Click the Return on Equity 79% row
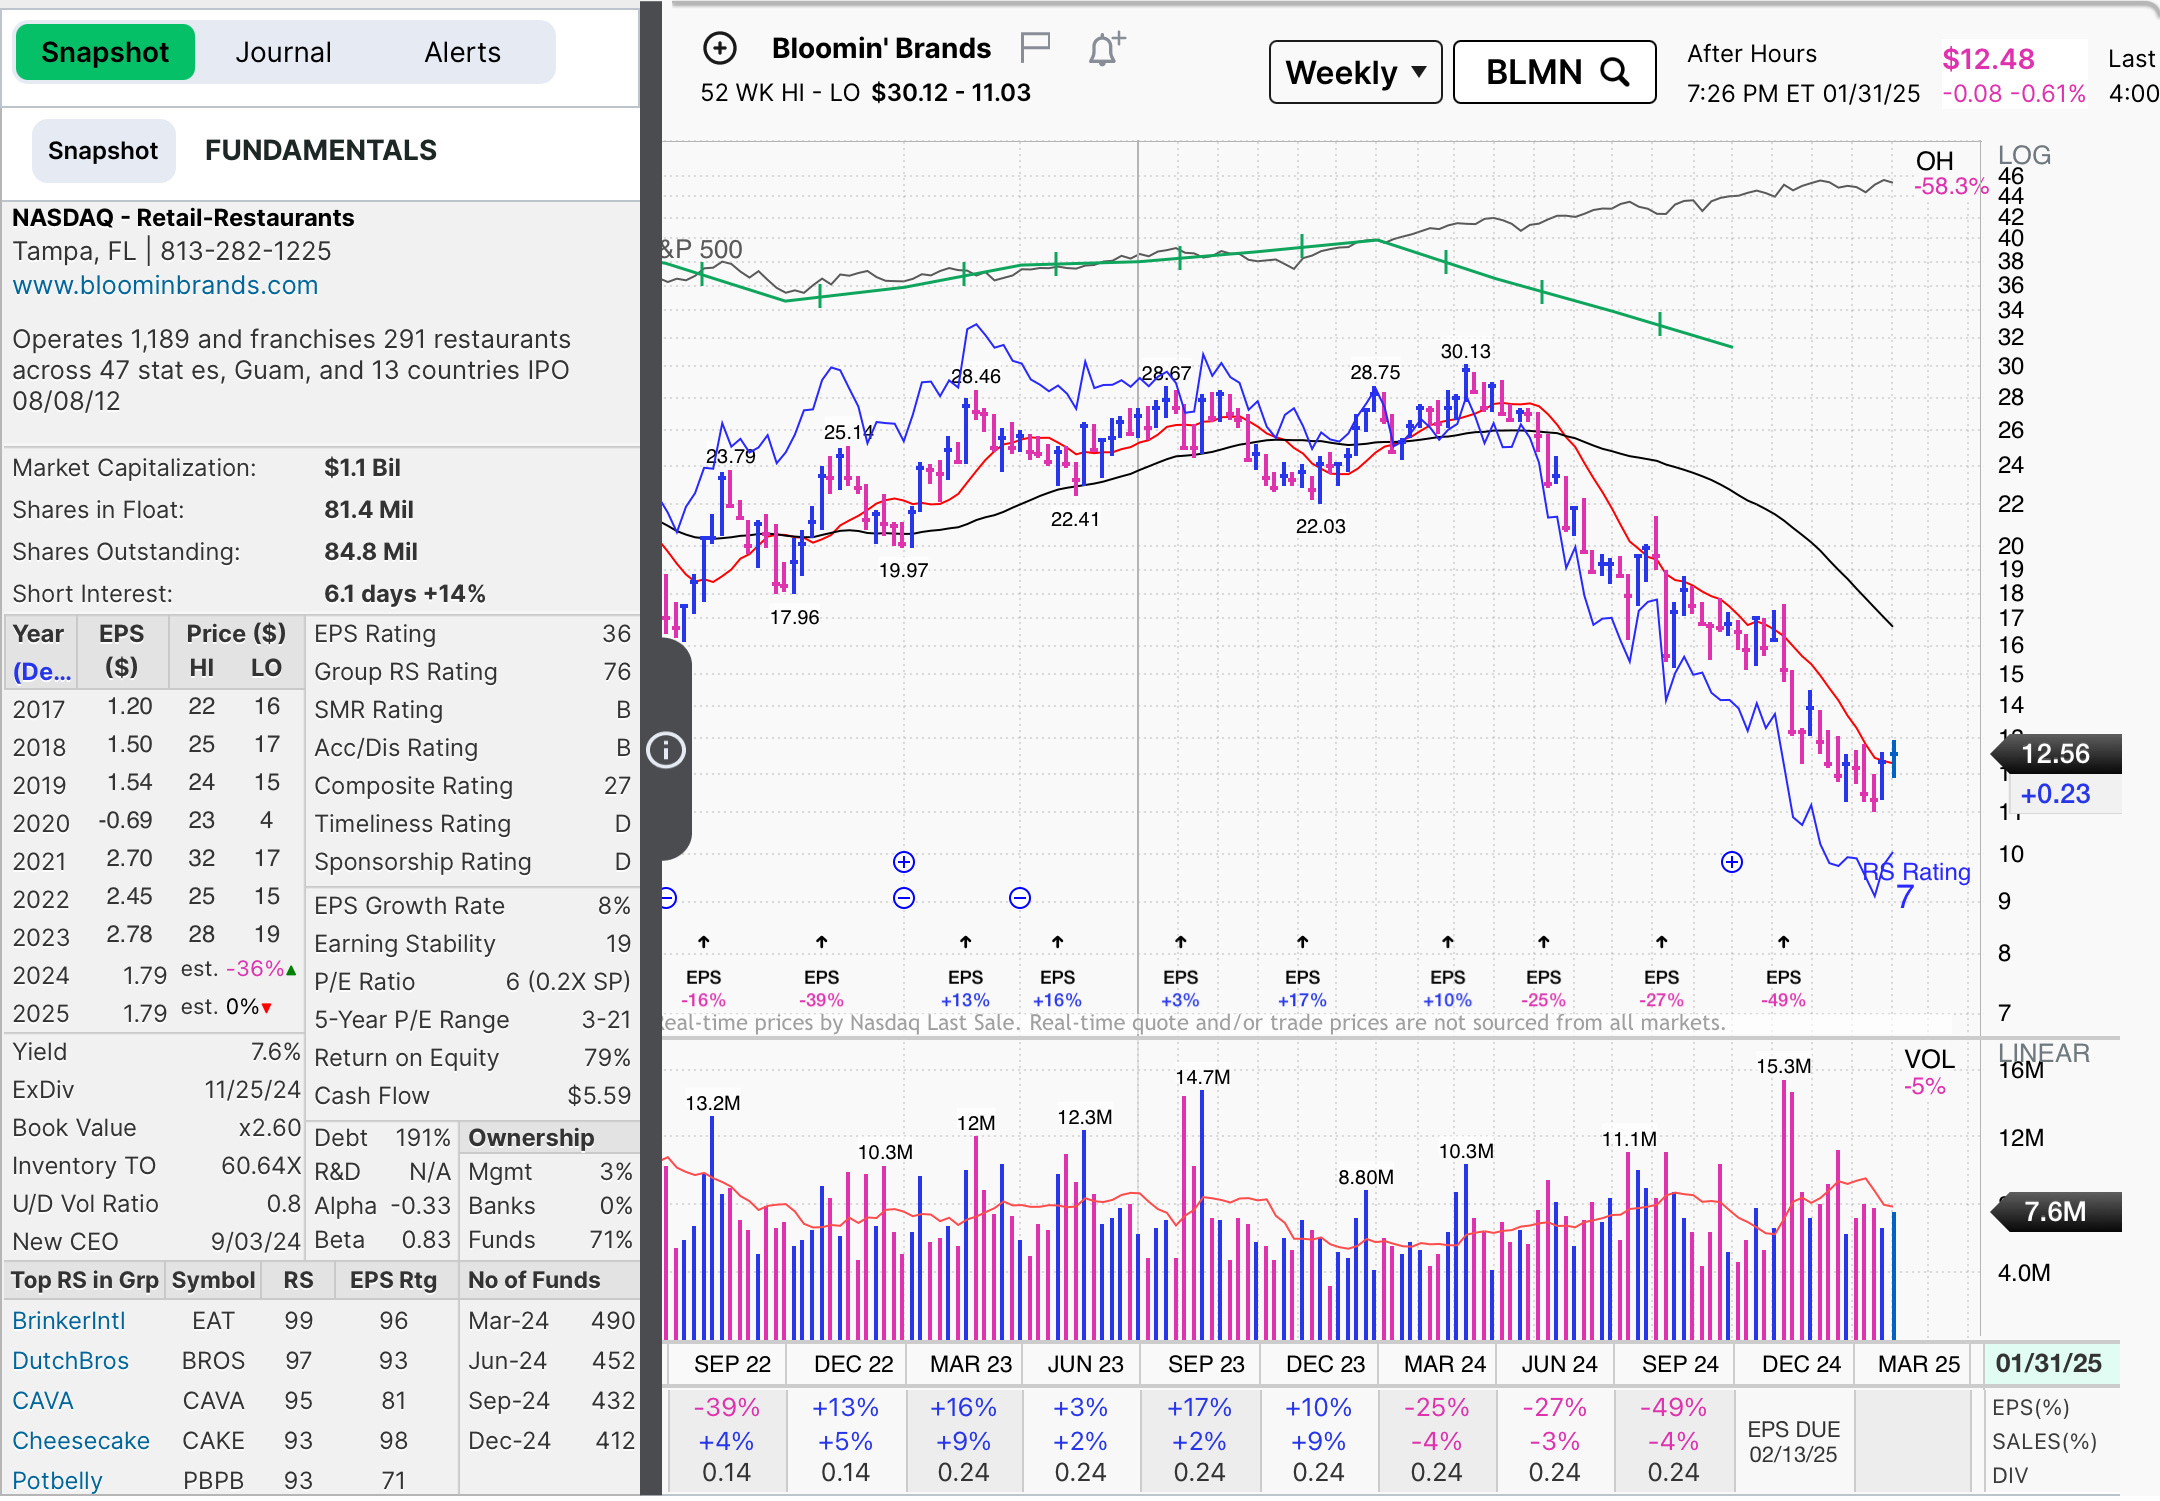Screen dimensions: 2160x1501 coord(472,1058)
